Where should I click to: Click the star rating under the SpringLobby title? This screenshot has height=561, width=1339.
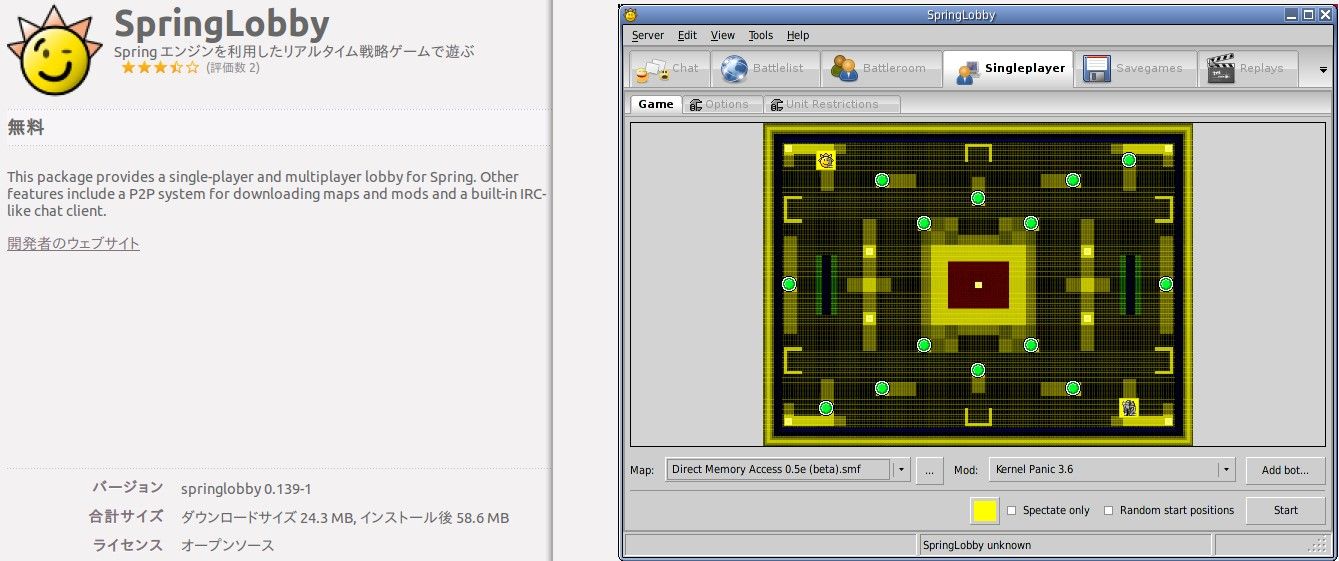(160, 68)
